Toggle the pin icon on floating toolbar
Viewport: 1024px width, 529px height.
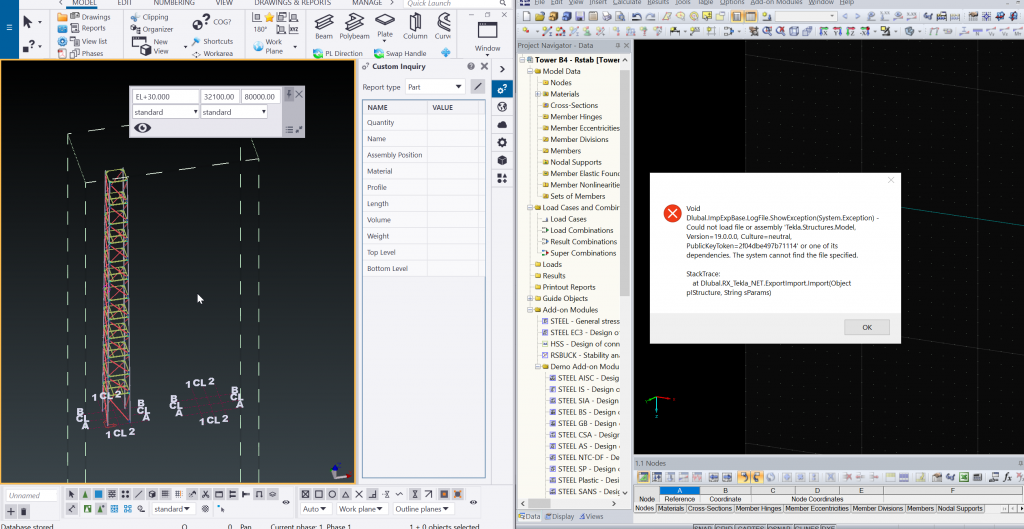(289, 94)
